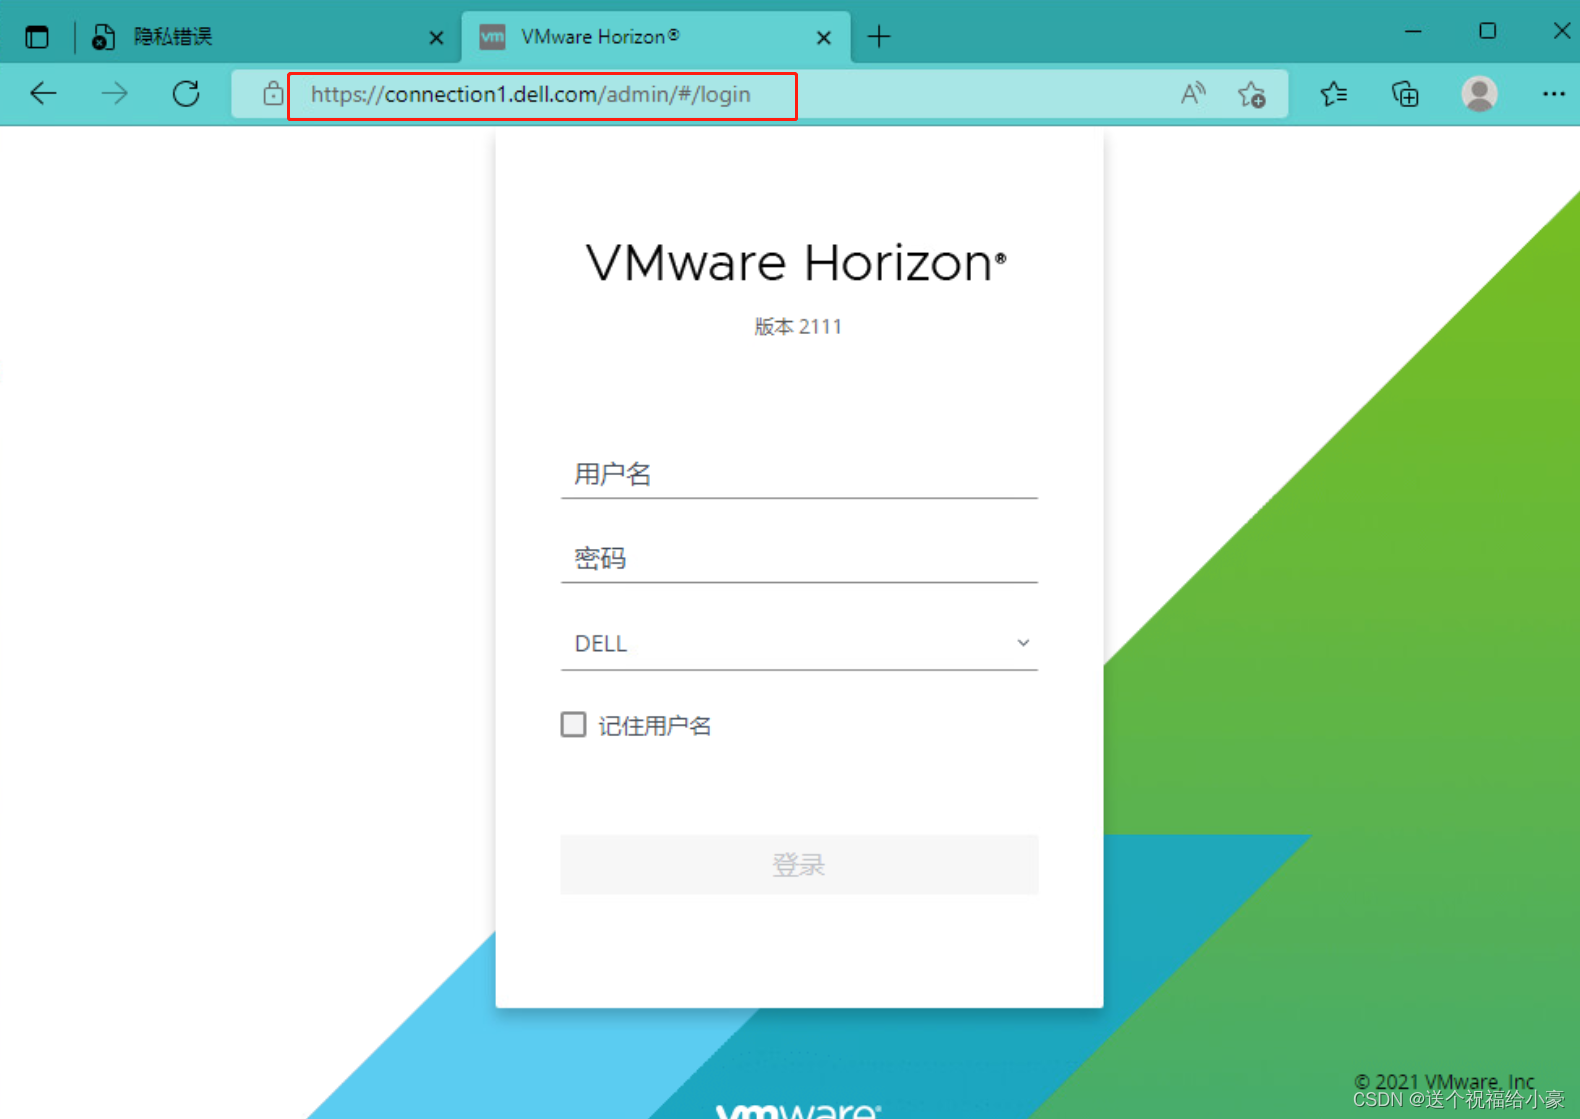
Task: Focus the 用户名 input field
Action: click(799, 474)
